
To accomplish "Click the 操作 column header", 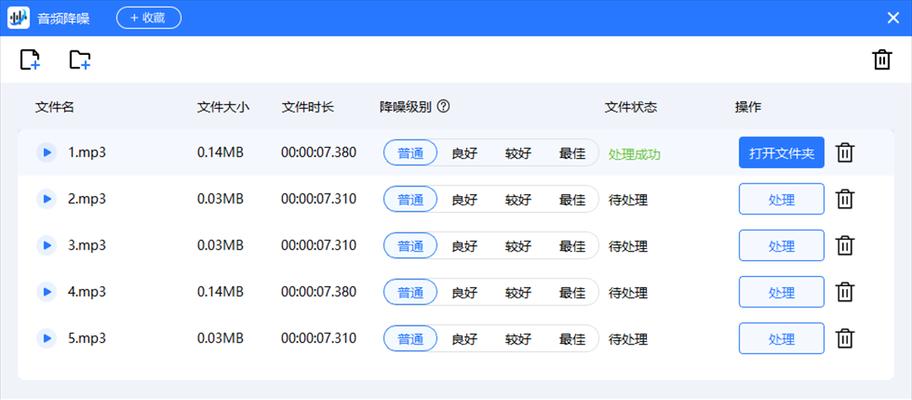I will pos(748,107).
